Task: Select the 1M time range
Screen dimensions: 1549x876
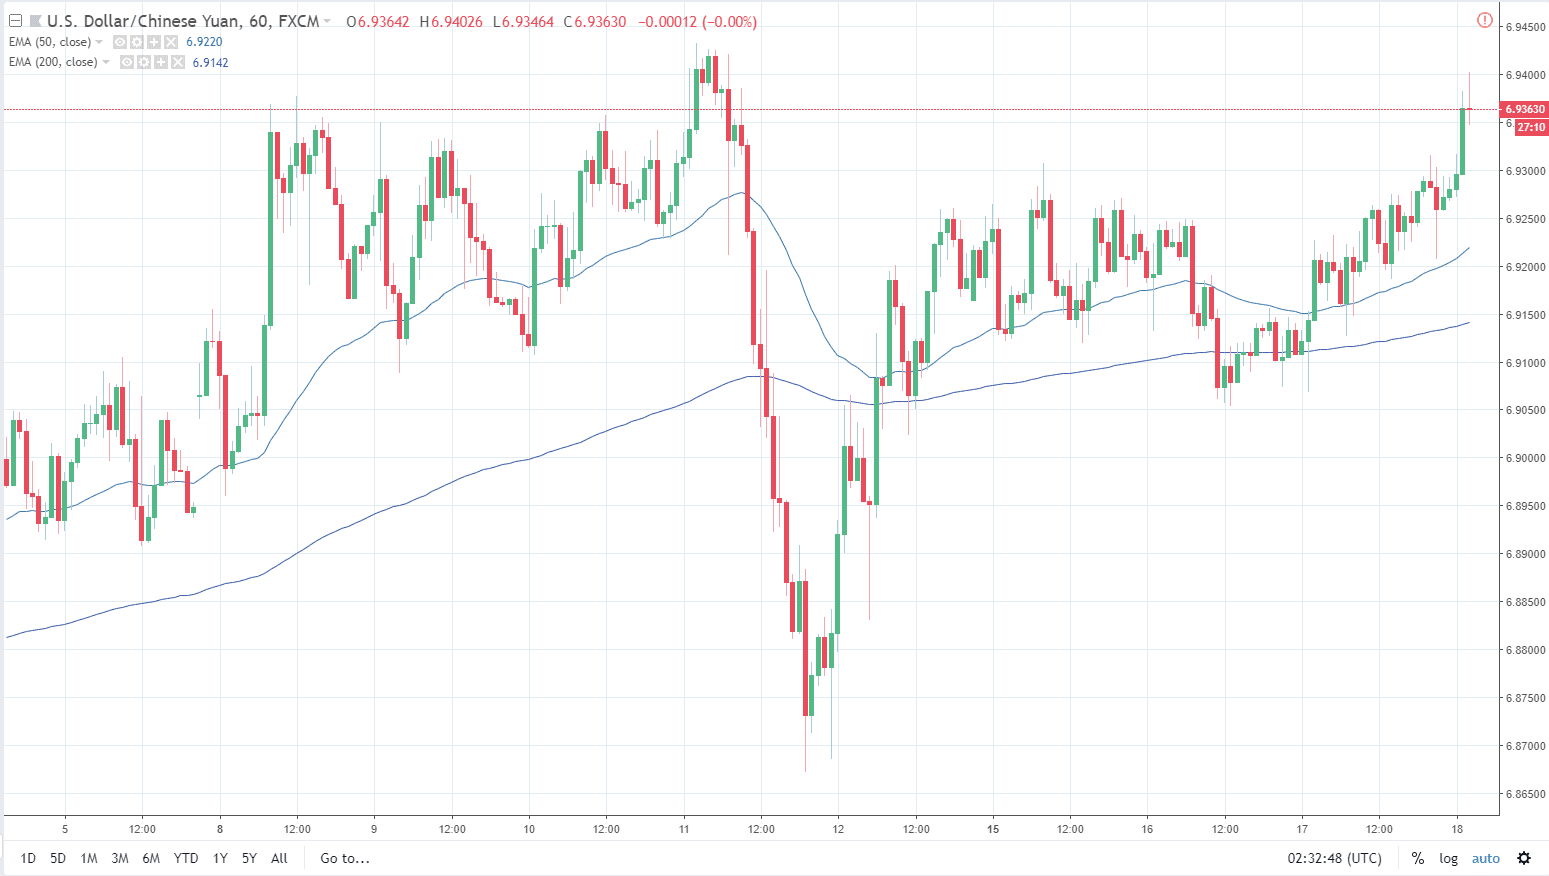Action: [89, 858]
